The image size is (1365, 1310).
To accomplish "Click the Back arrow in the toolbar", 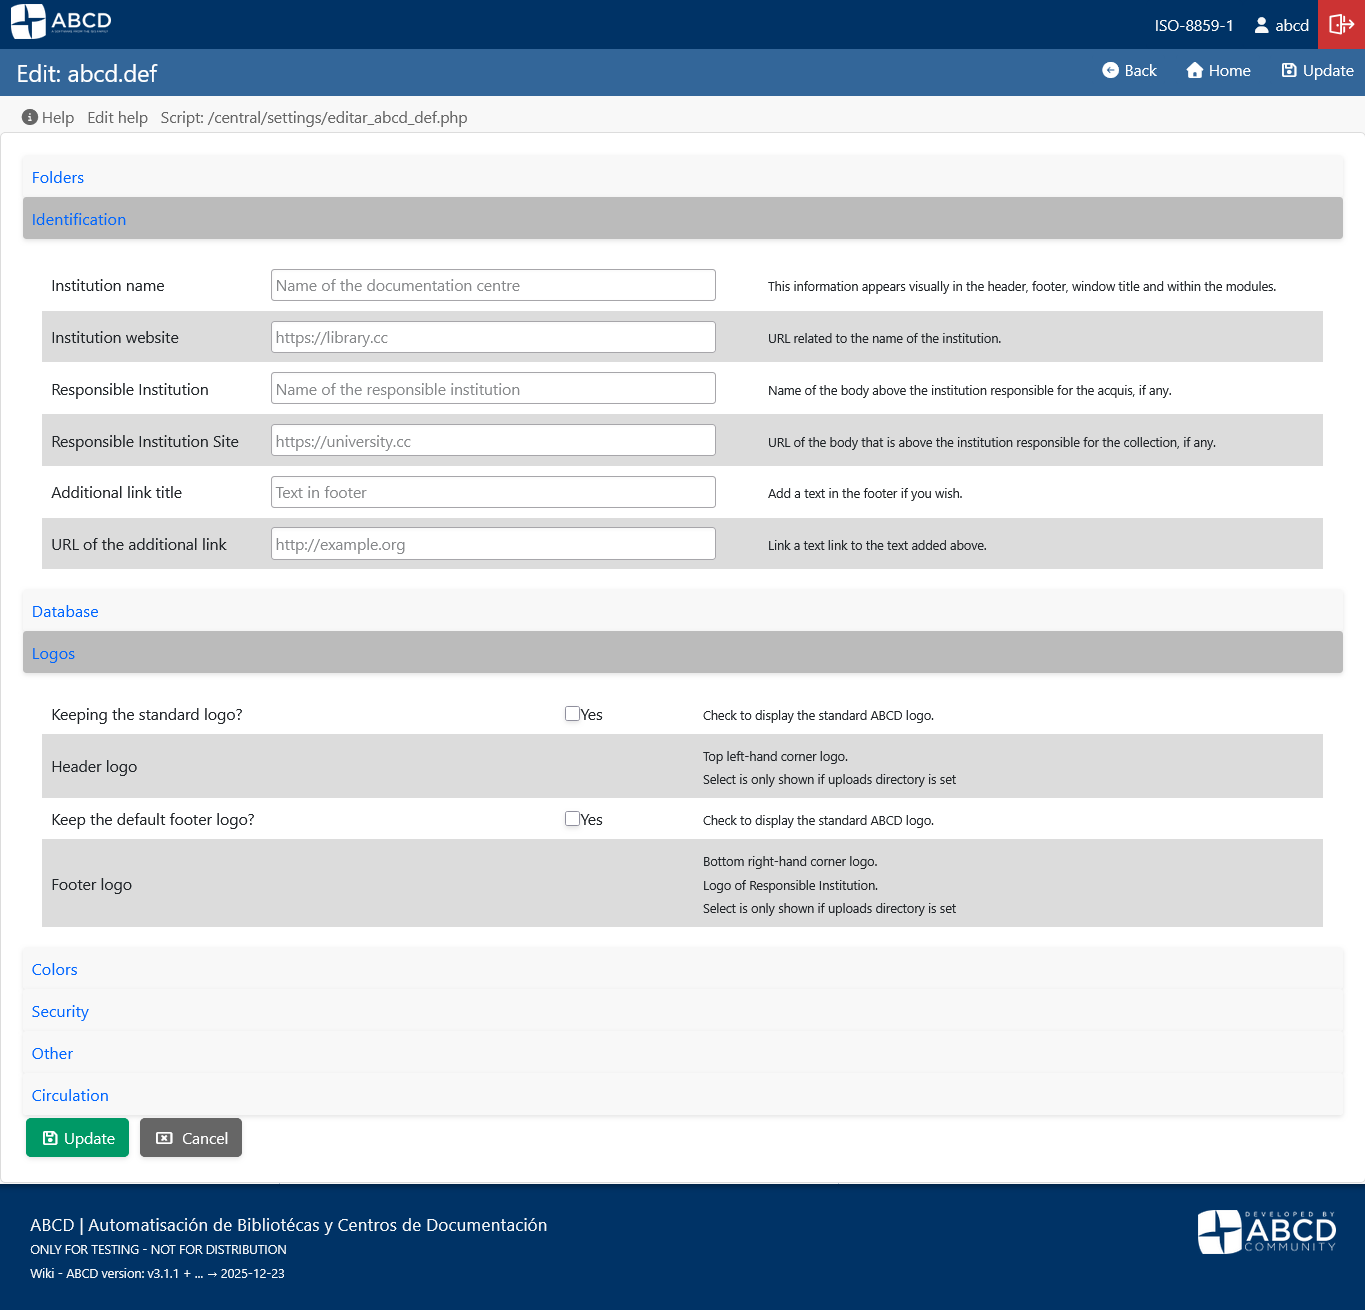I will (x=1110, y=70).
